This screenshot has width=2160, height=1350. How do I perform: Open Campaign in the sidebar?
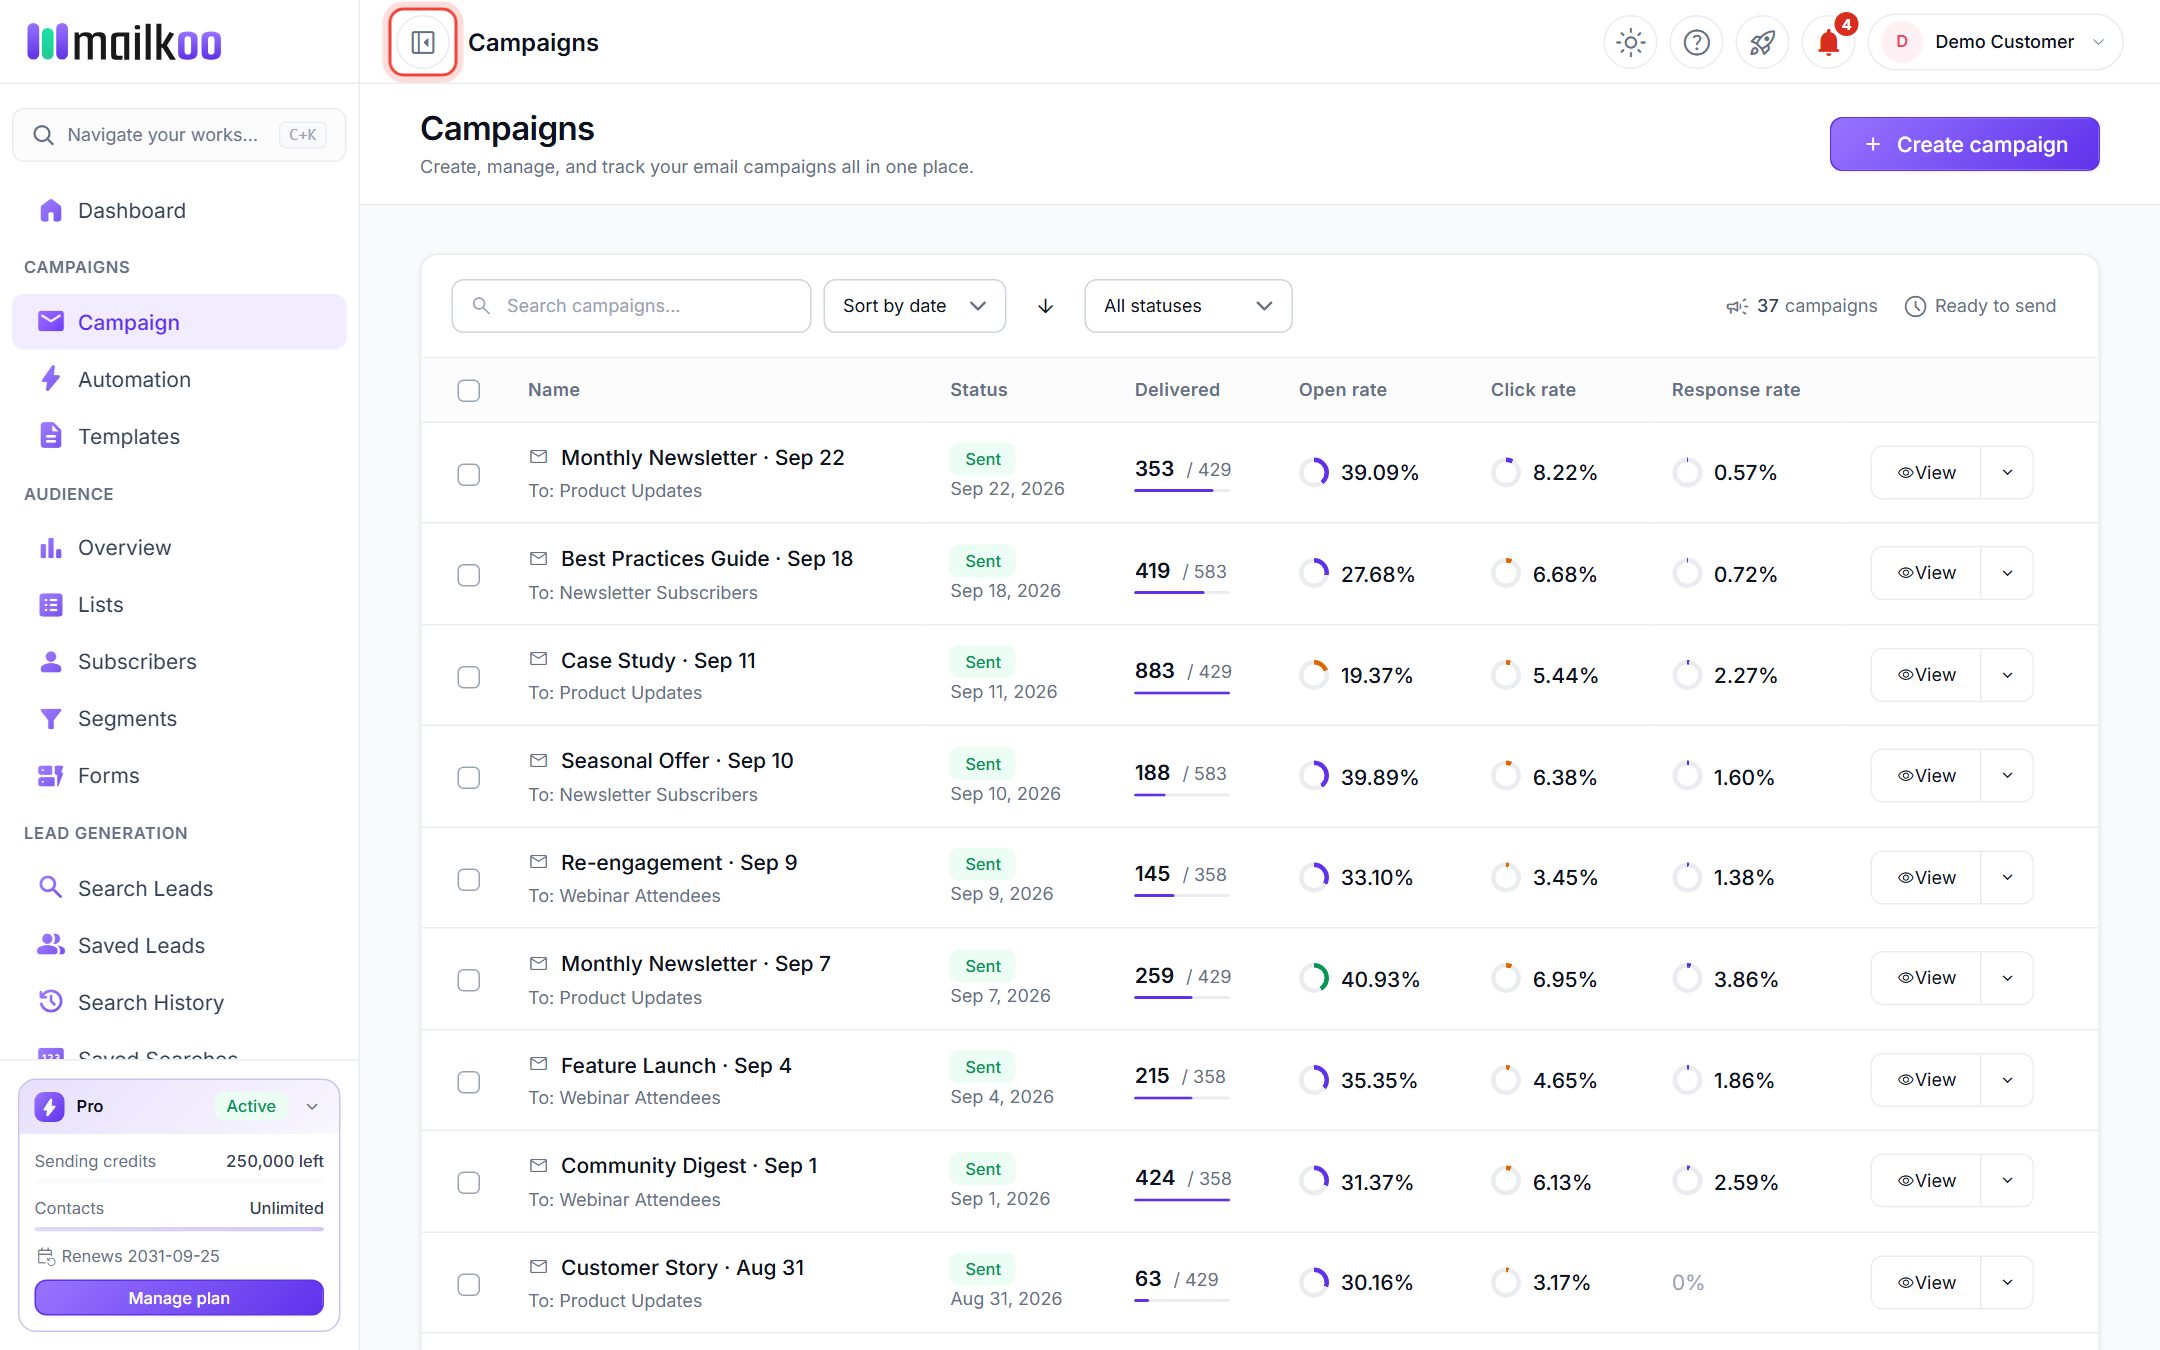[x=179, y=322]
